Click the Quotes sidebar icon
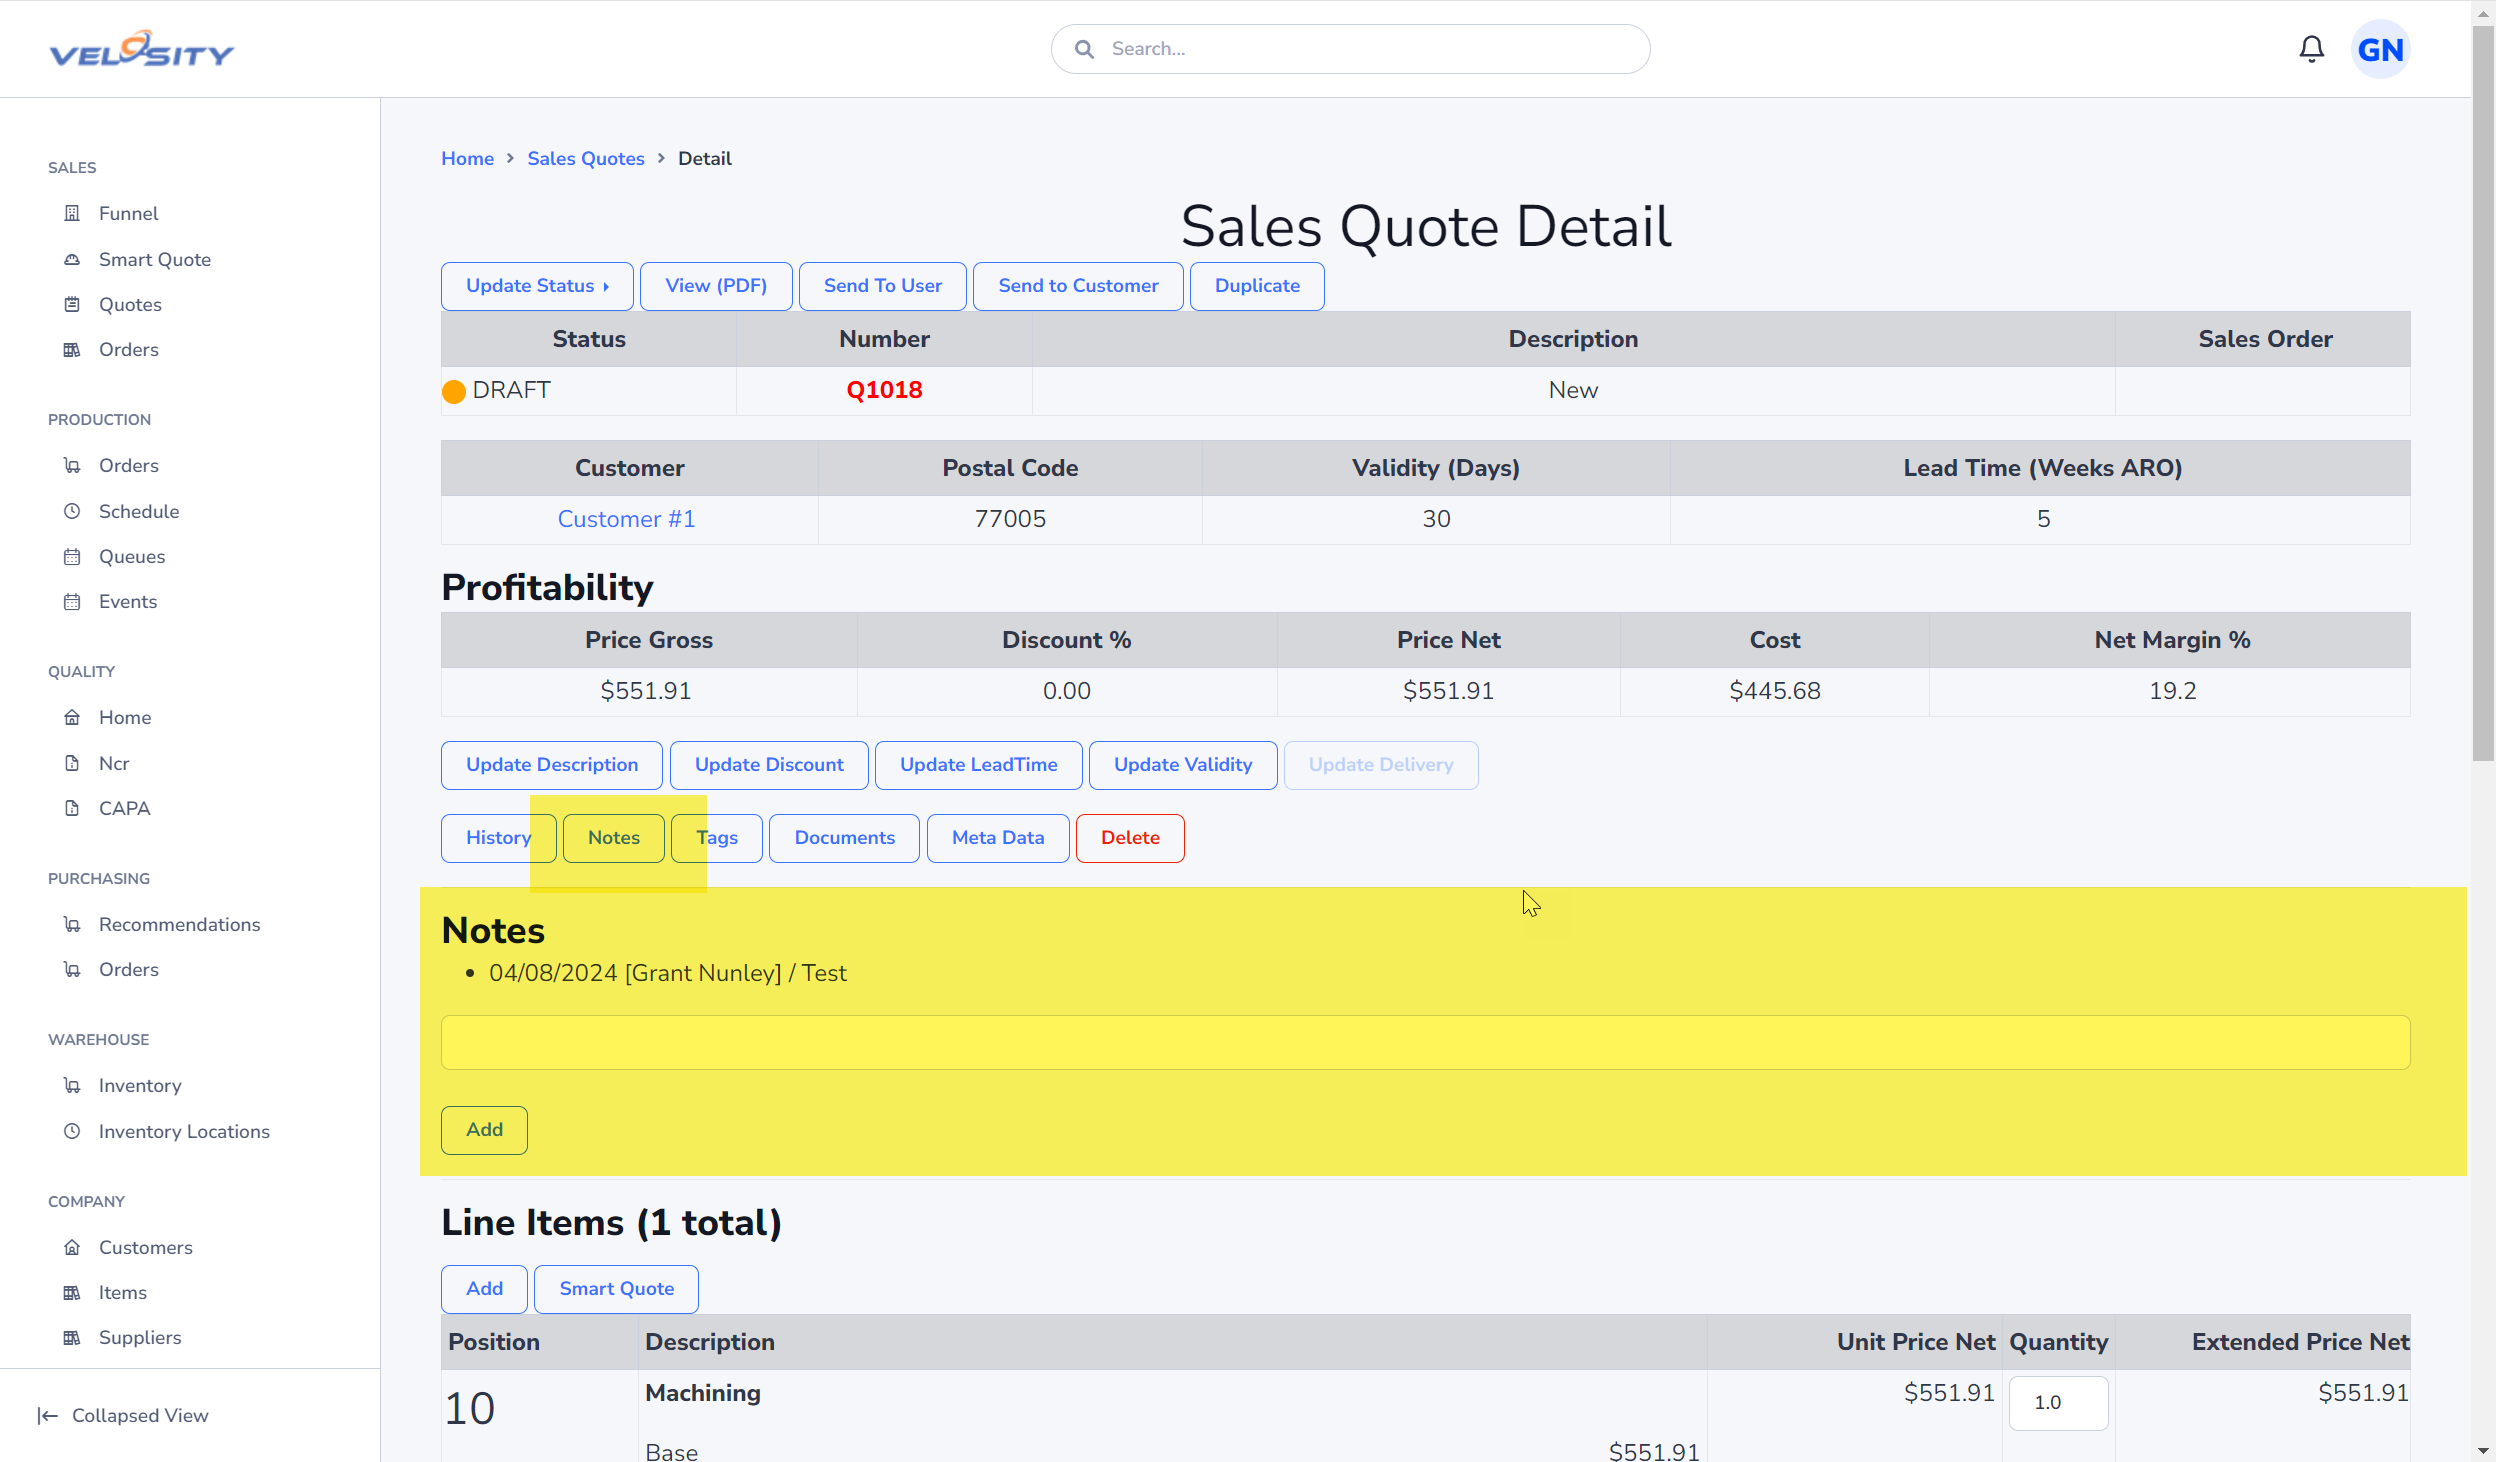The image size is (2496, 1462). click(72, 304)
